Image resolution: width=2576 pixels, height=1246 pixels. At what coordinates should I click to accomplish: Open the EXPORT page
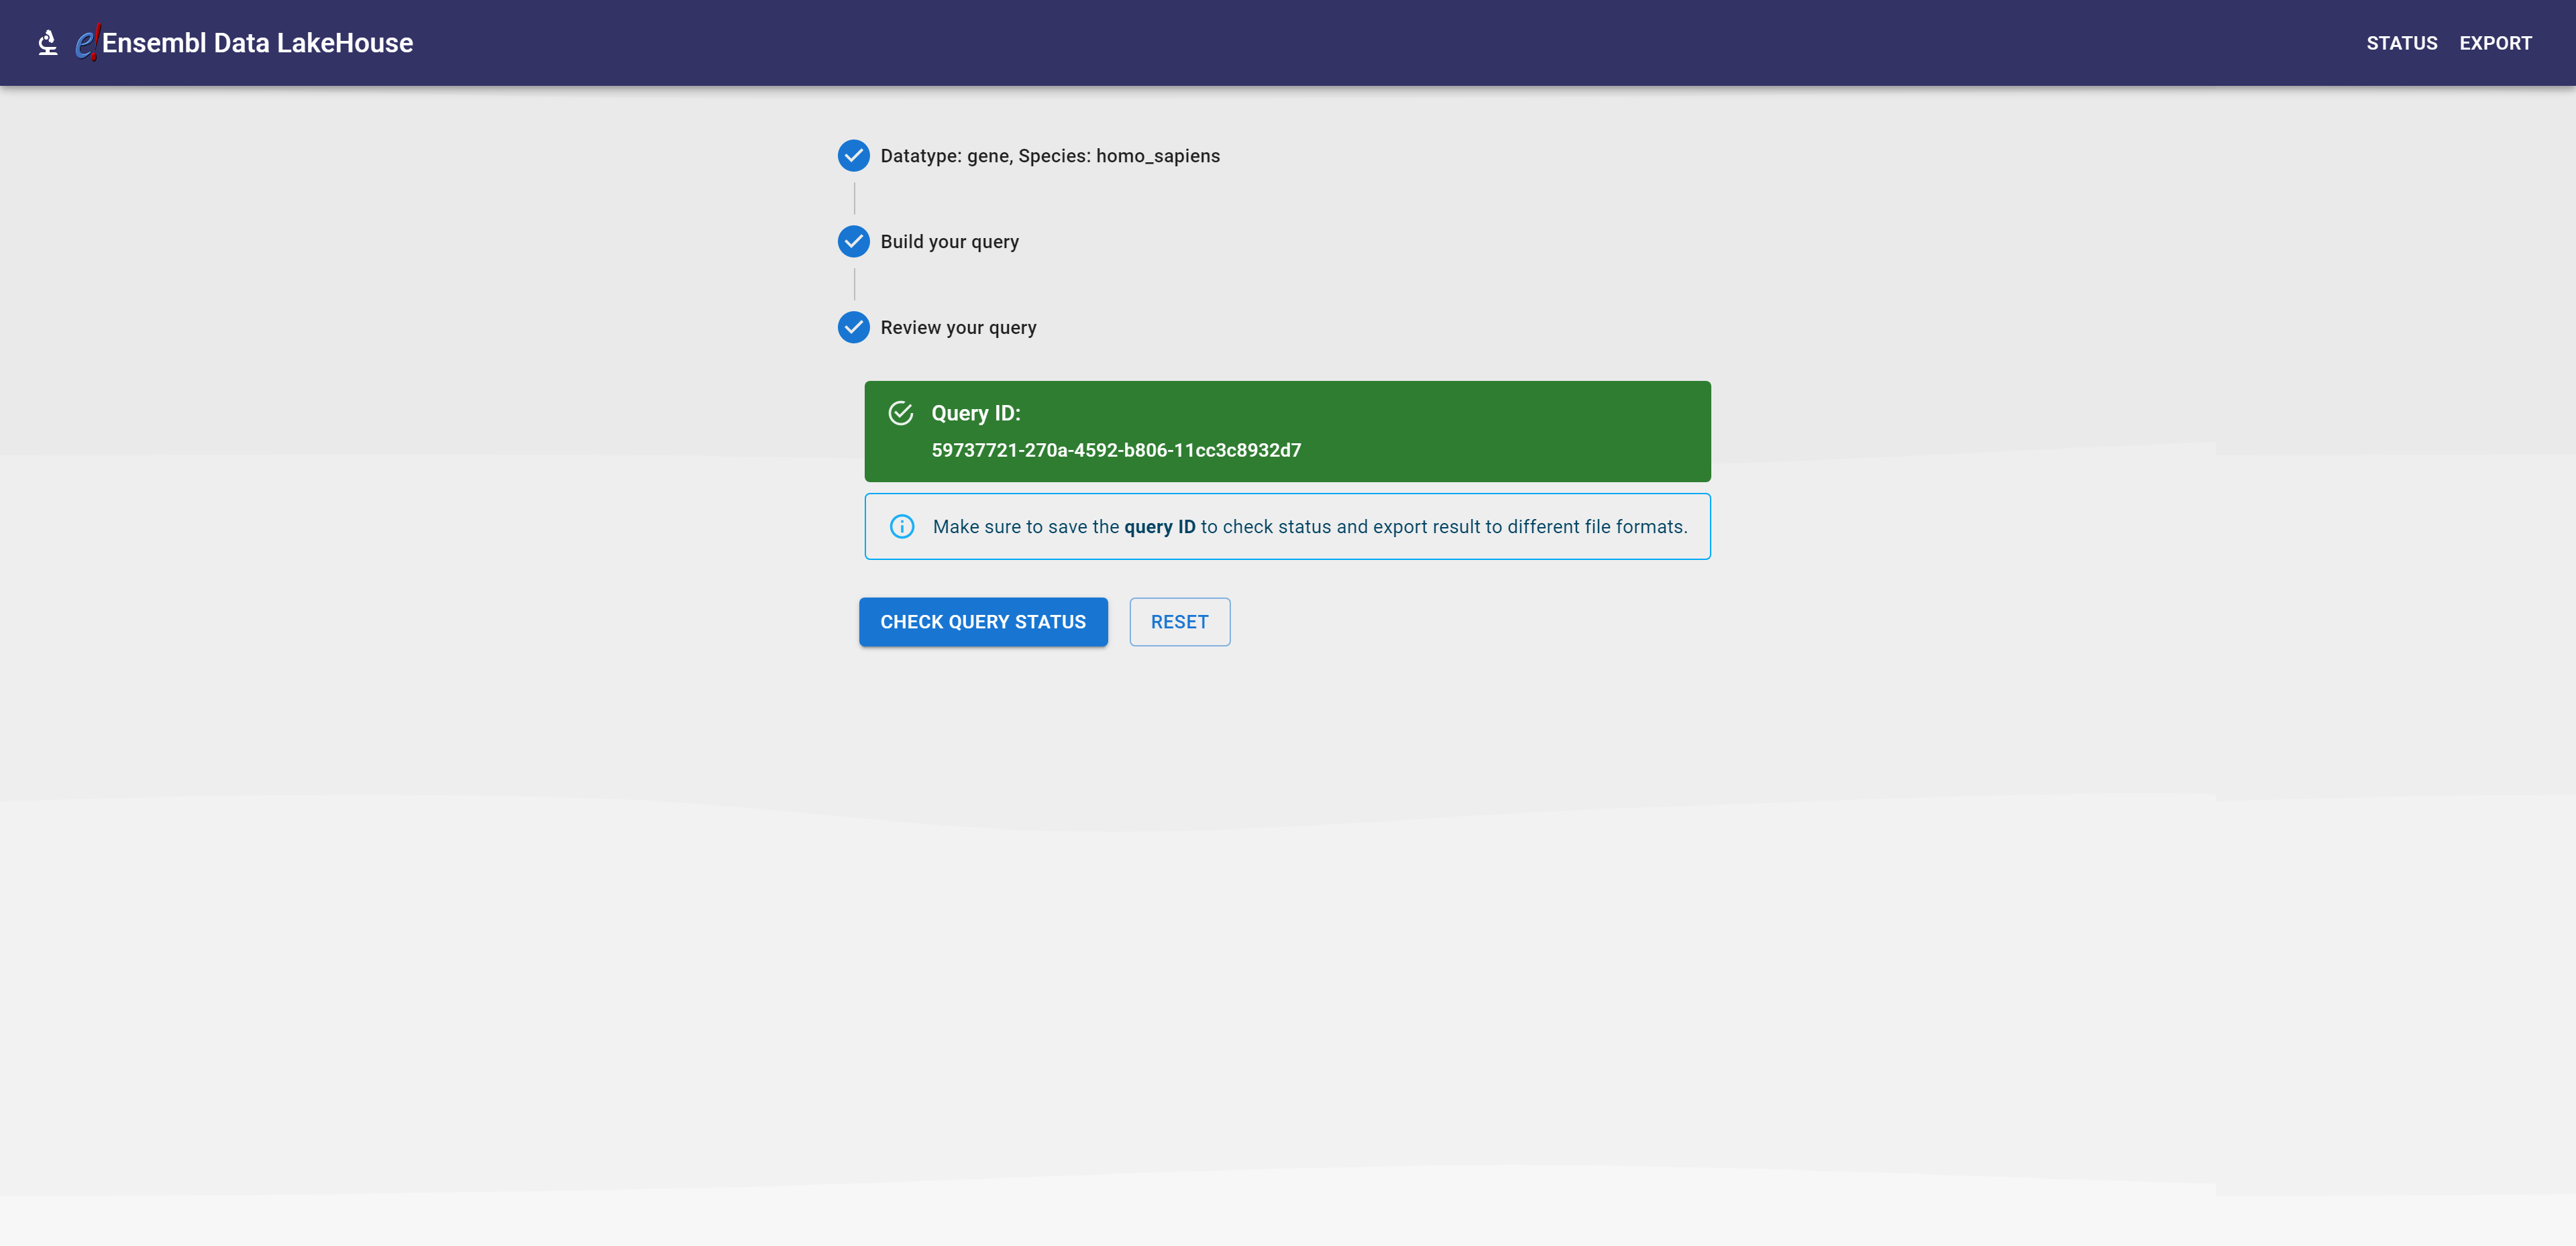2495,43
